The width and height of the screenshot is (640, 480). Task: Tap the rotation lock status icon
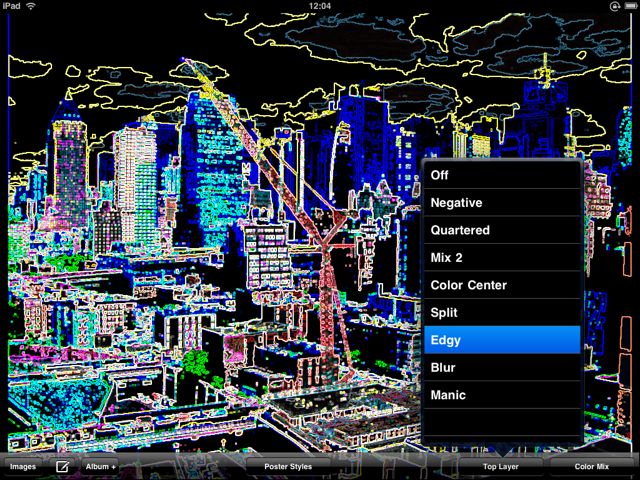pos(615,6)
